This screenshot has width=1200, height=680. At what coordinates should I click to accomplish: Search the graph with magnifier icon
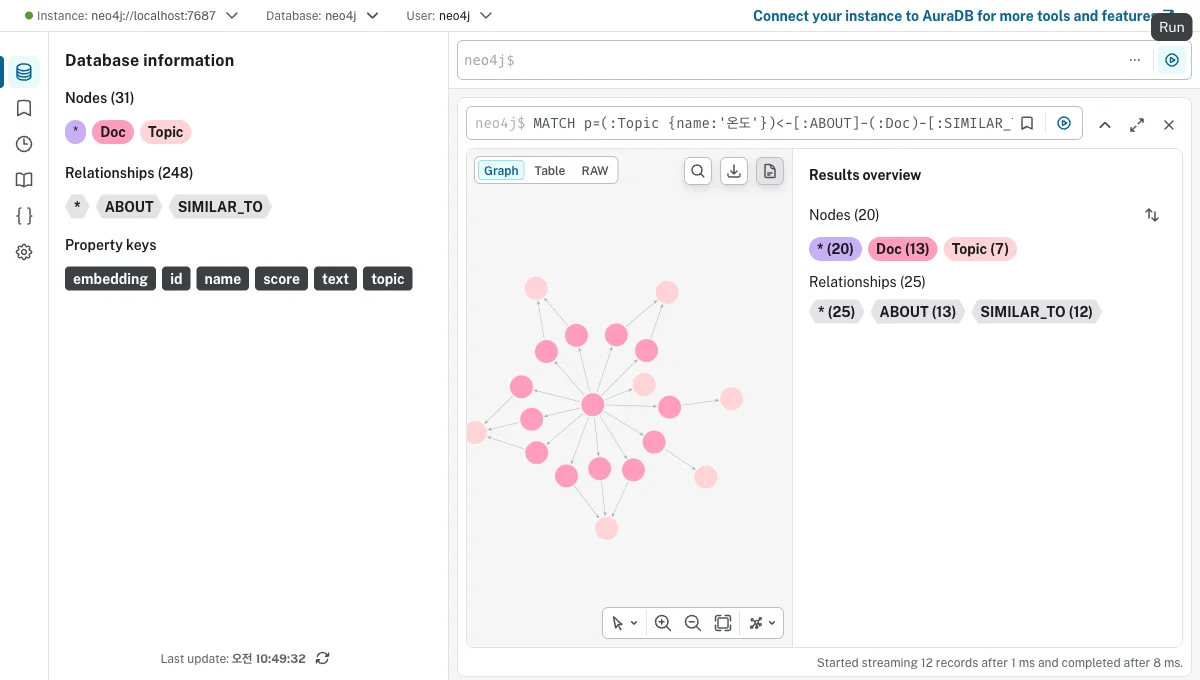(x=698, y=171)
